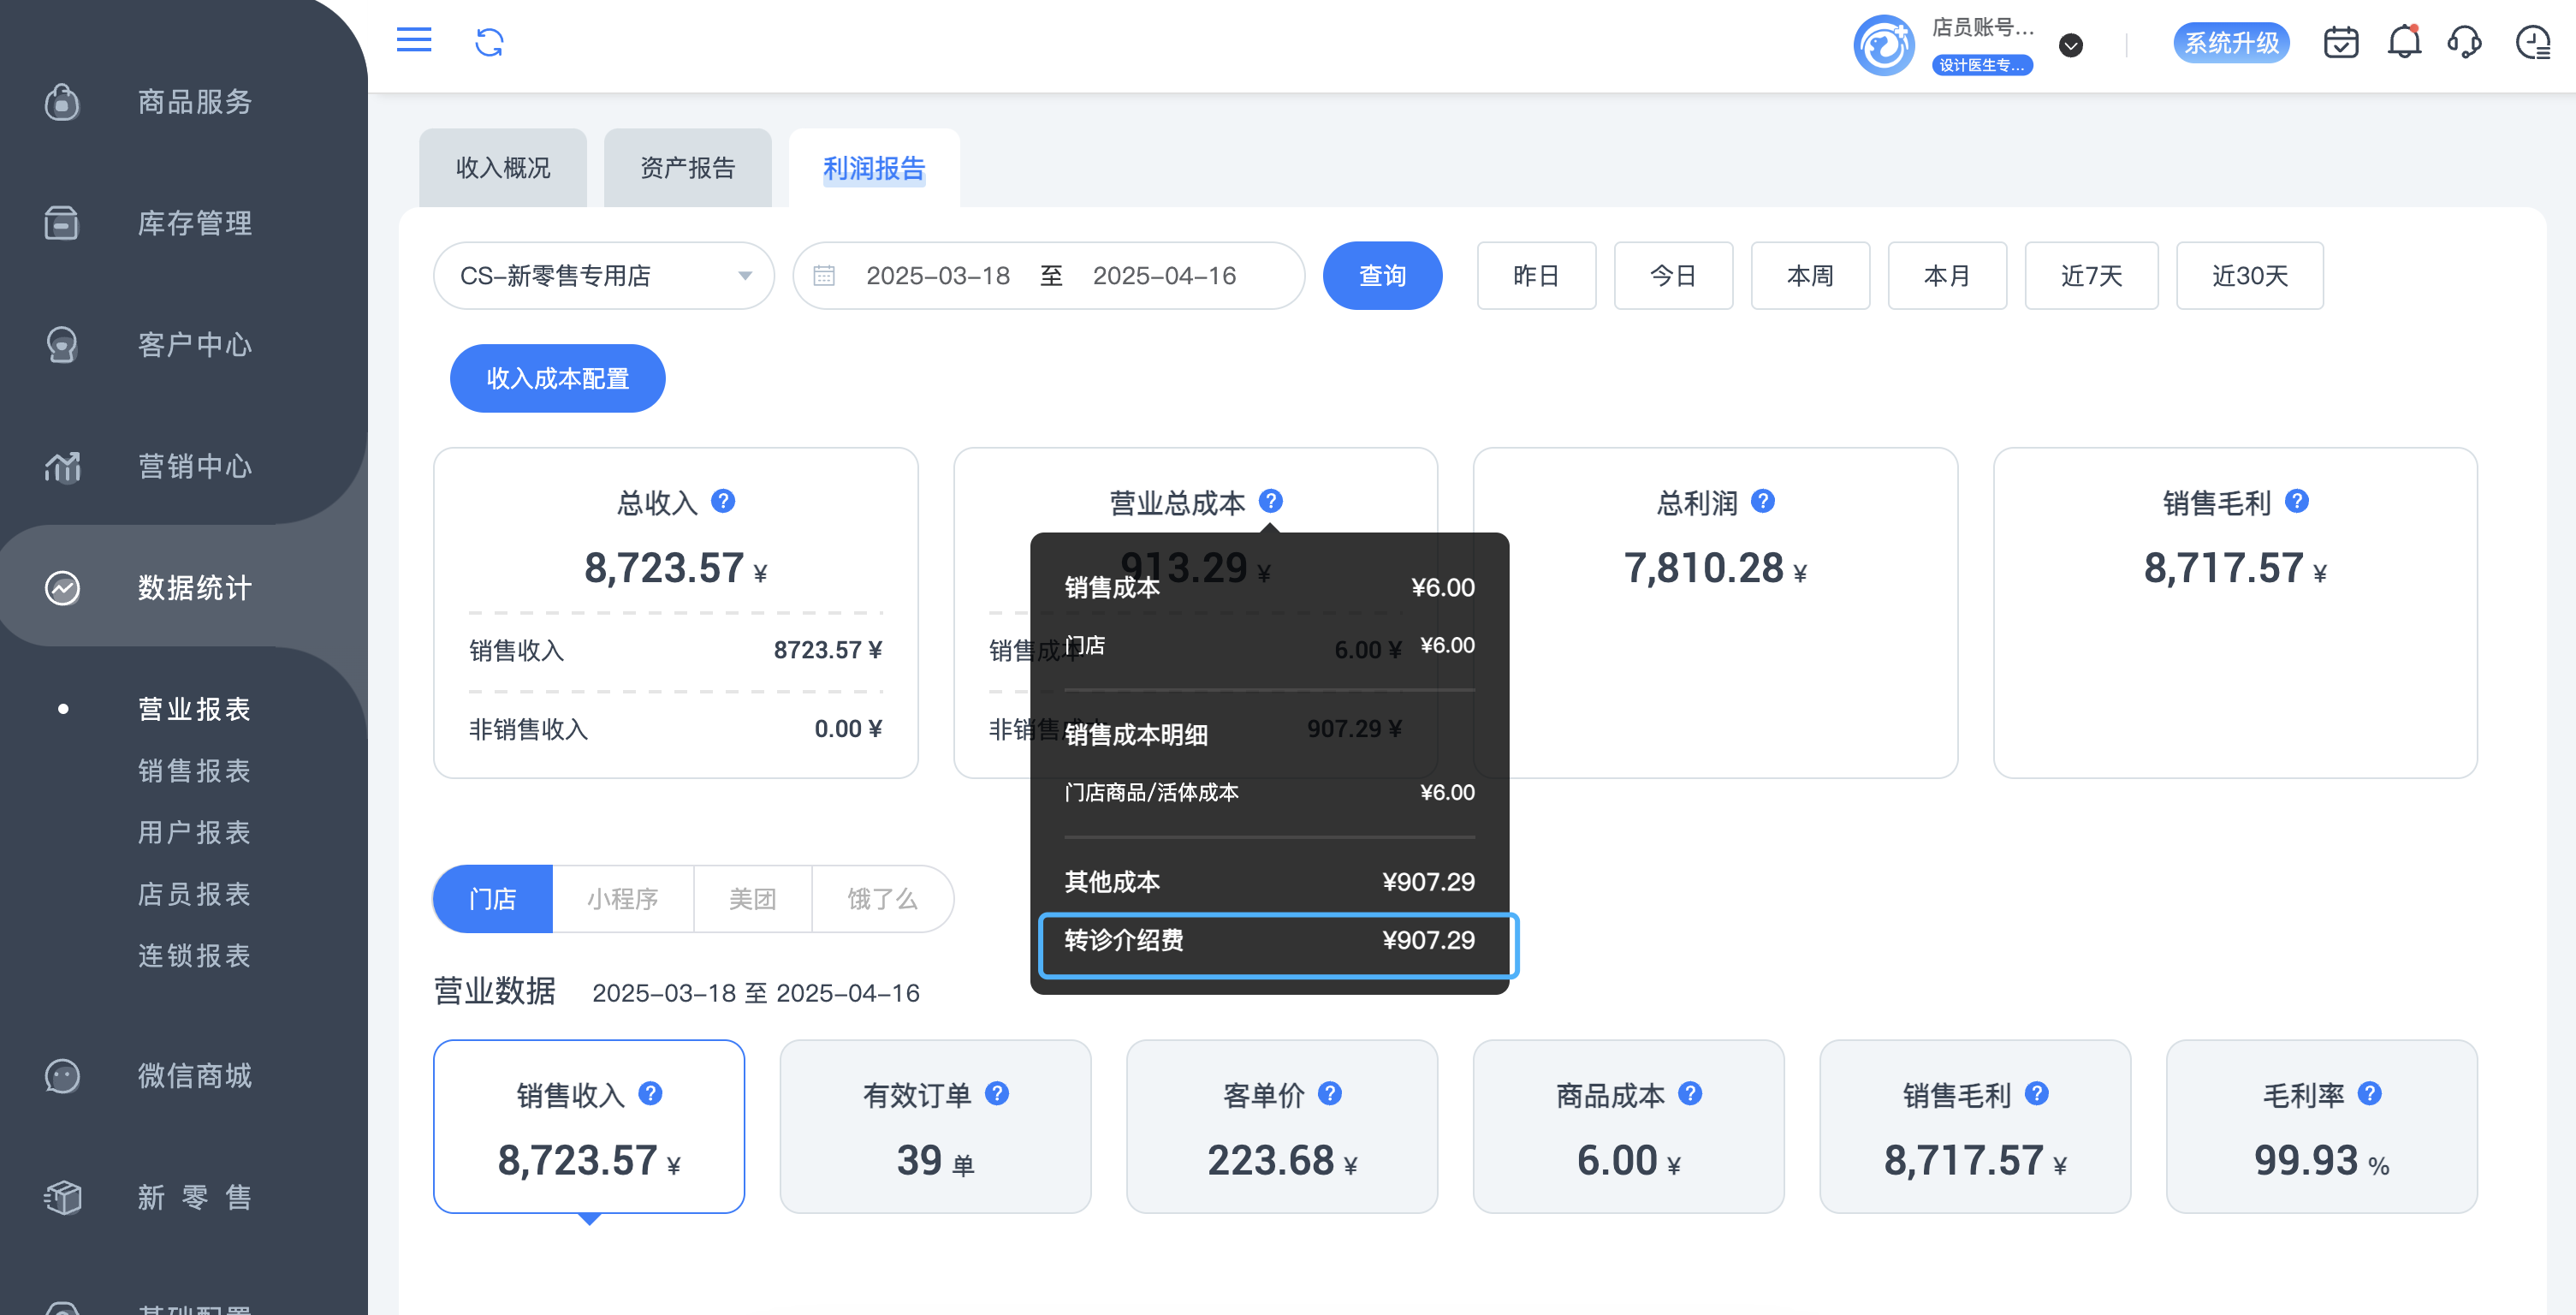Viewport: 2576px width, 1315px height.
Task: Filter by 近7天
Action: point(2092,276)
